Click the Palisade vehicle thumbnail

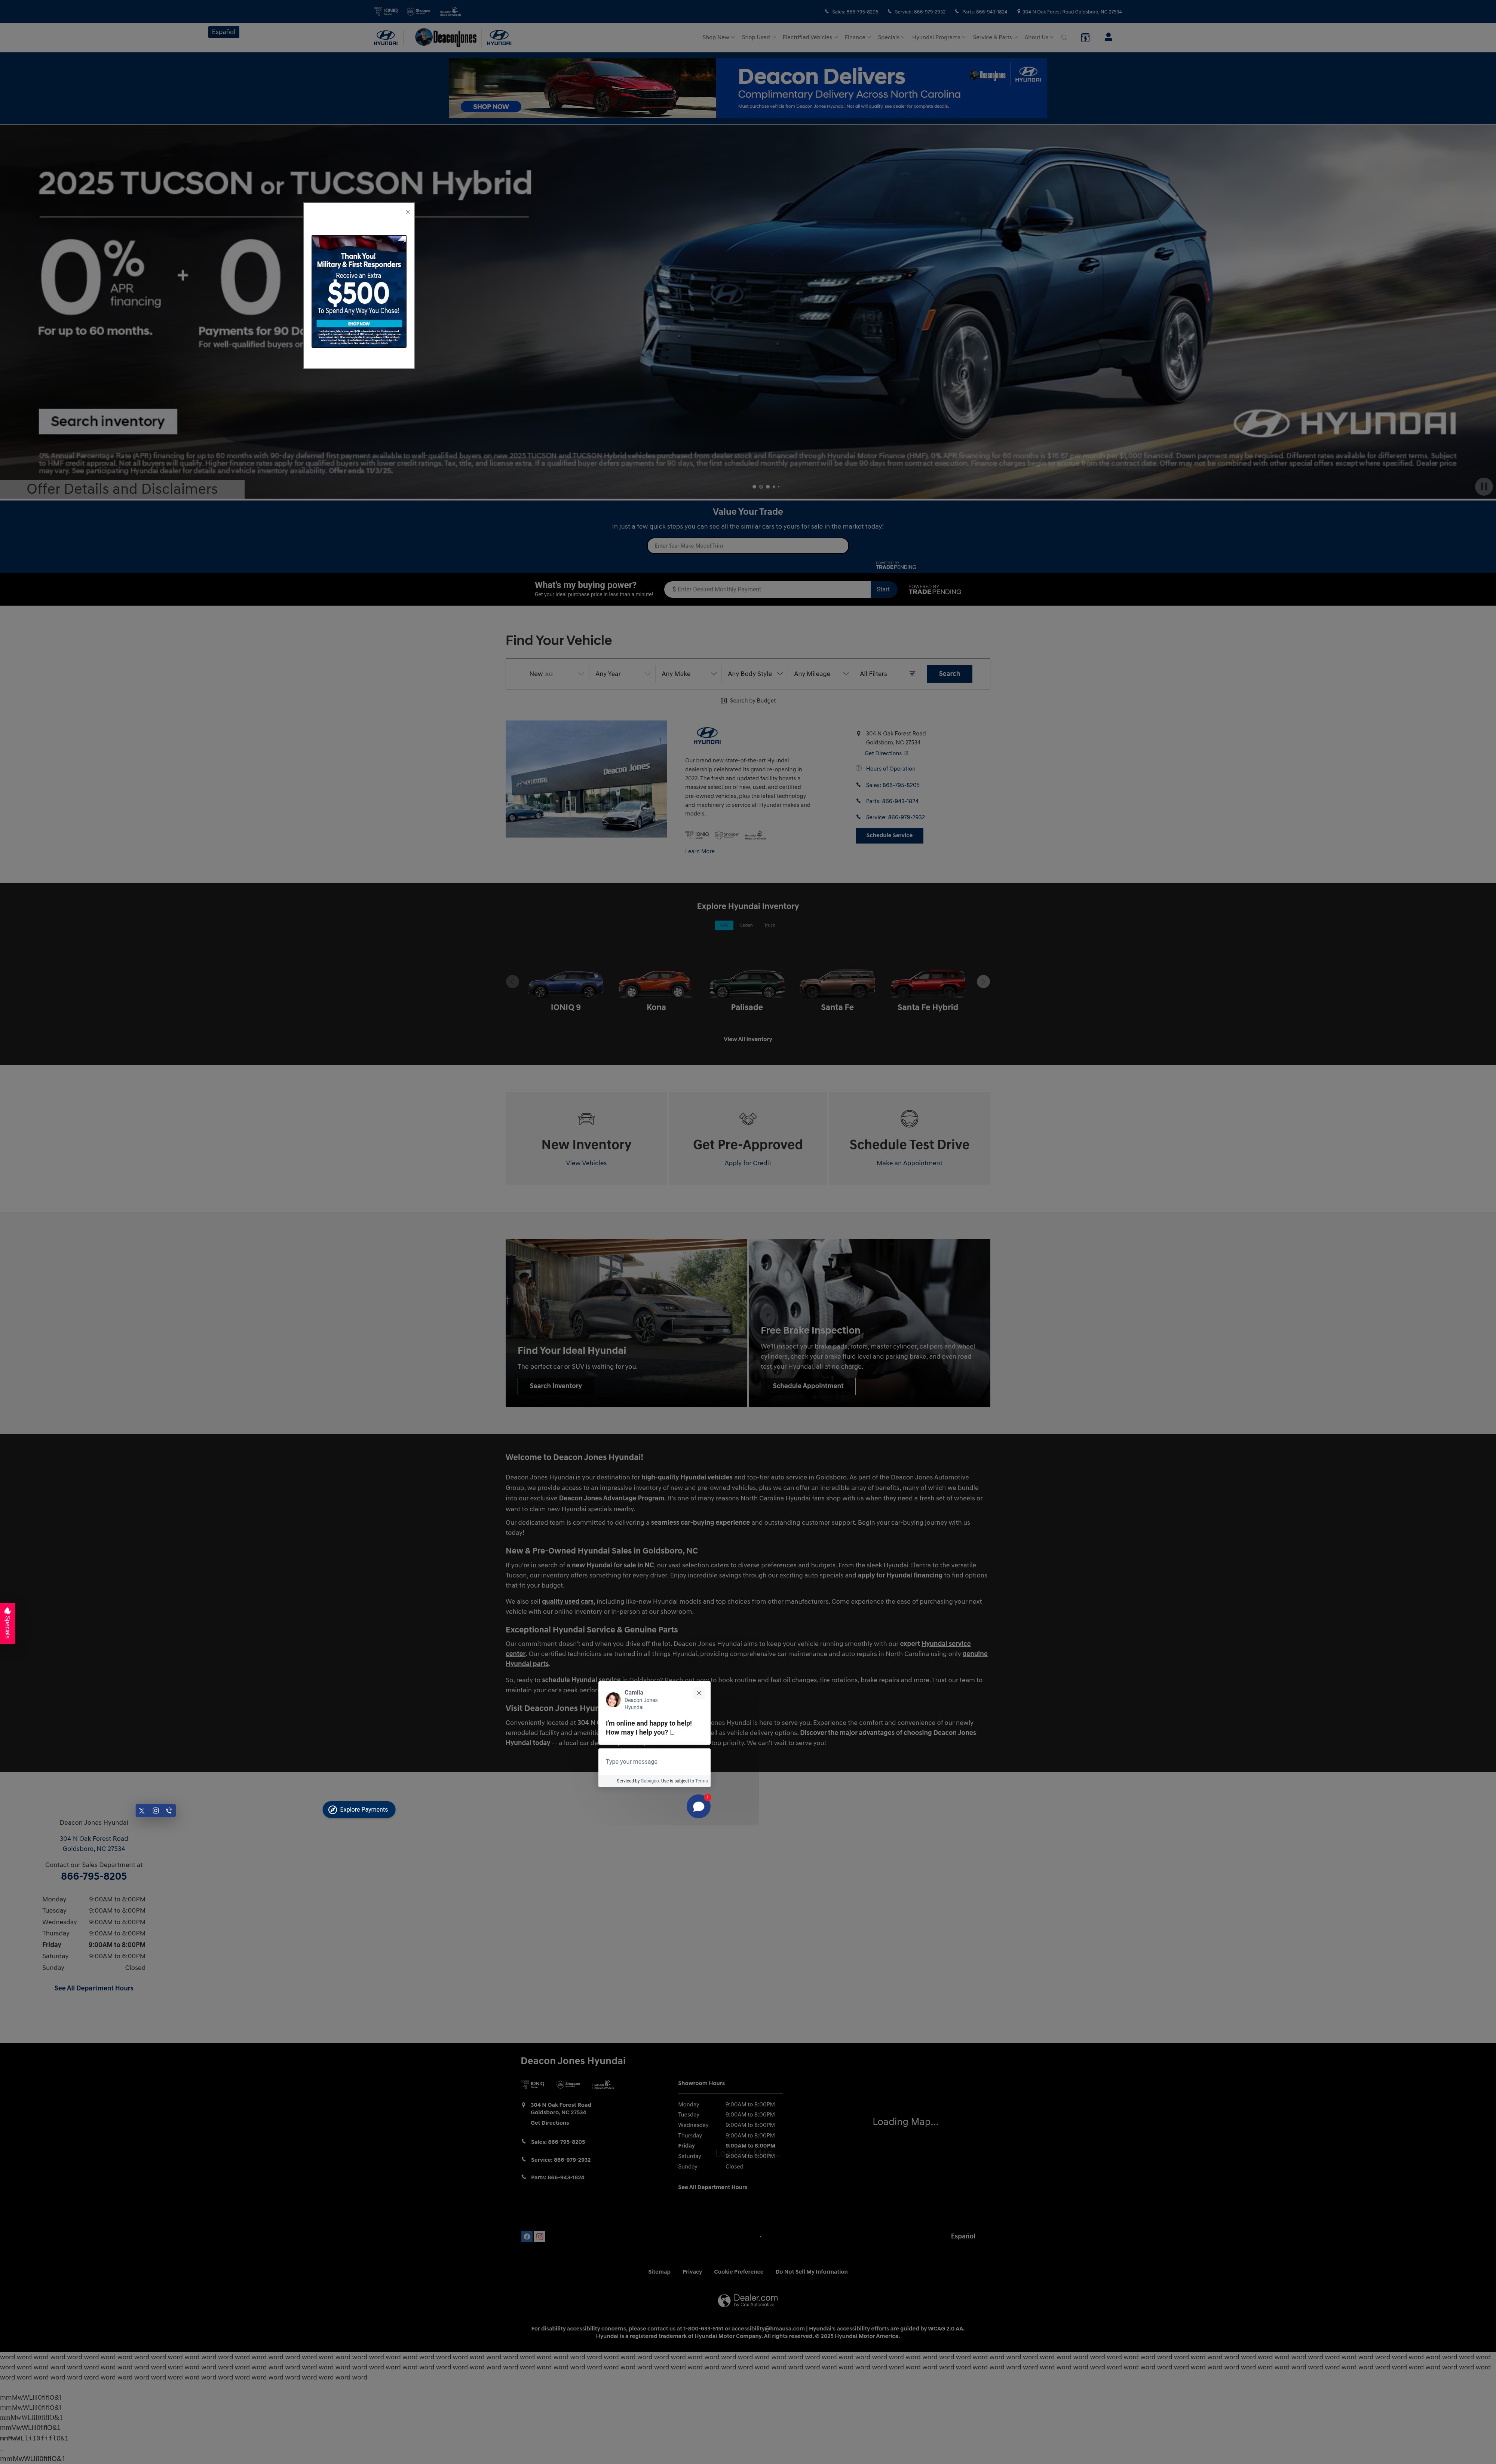[747, 984]
